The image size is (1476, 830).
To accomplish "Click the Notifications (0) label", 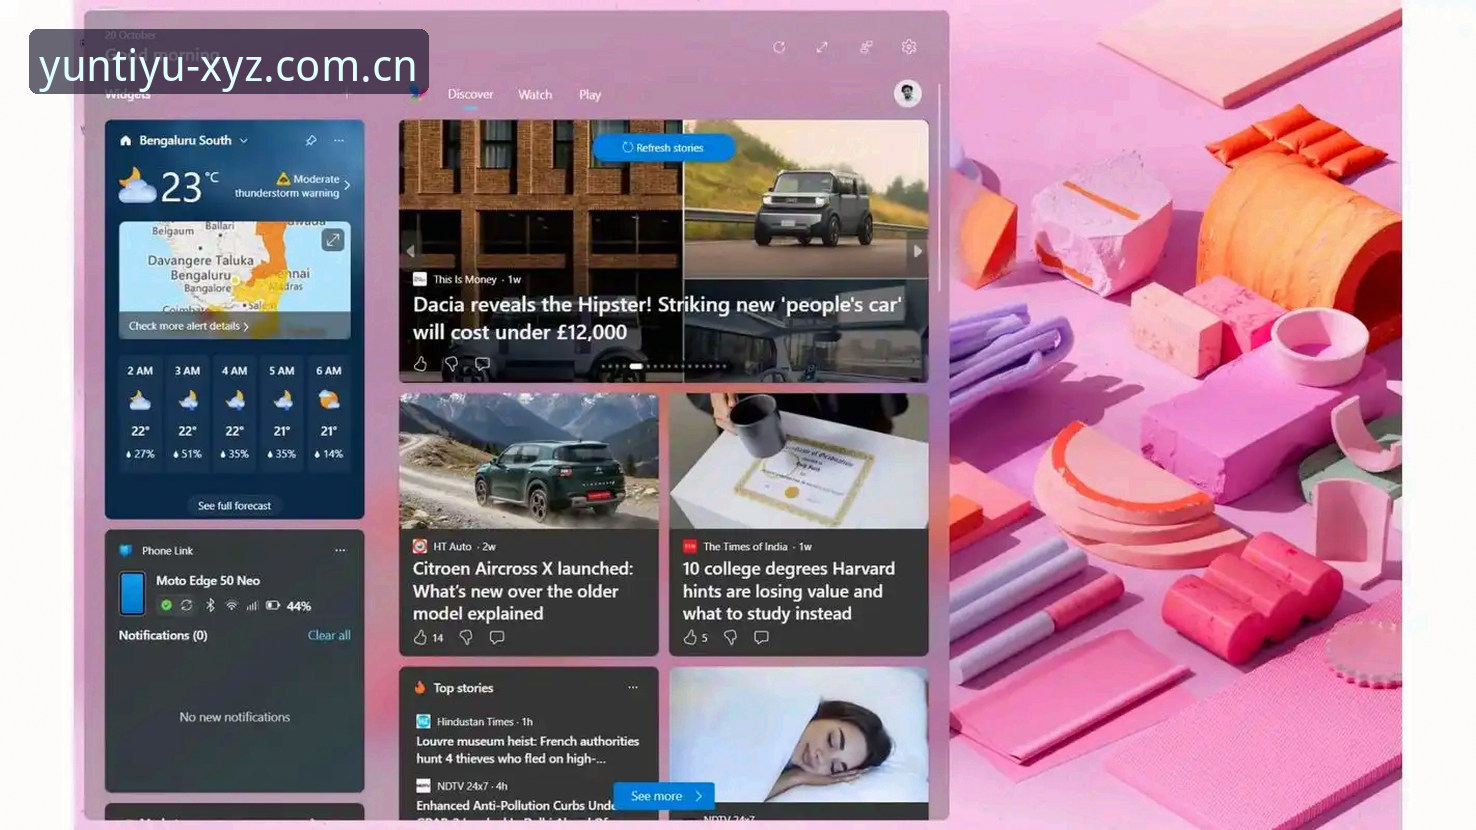I will (x=163, y=635).
